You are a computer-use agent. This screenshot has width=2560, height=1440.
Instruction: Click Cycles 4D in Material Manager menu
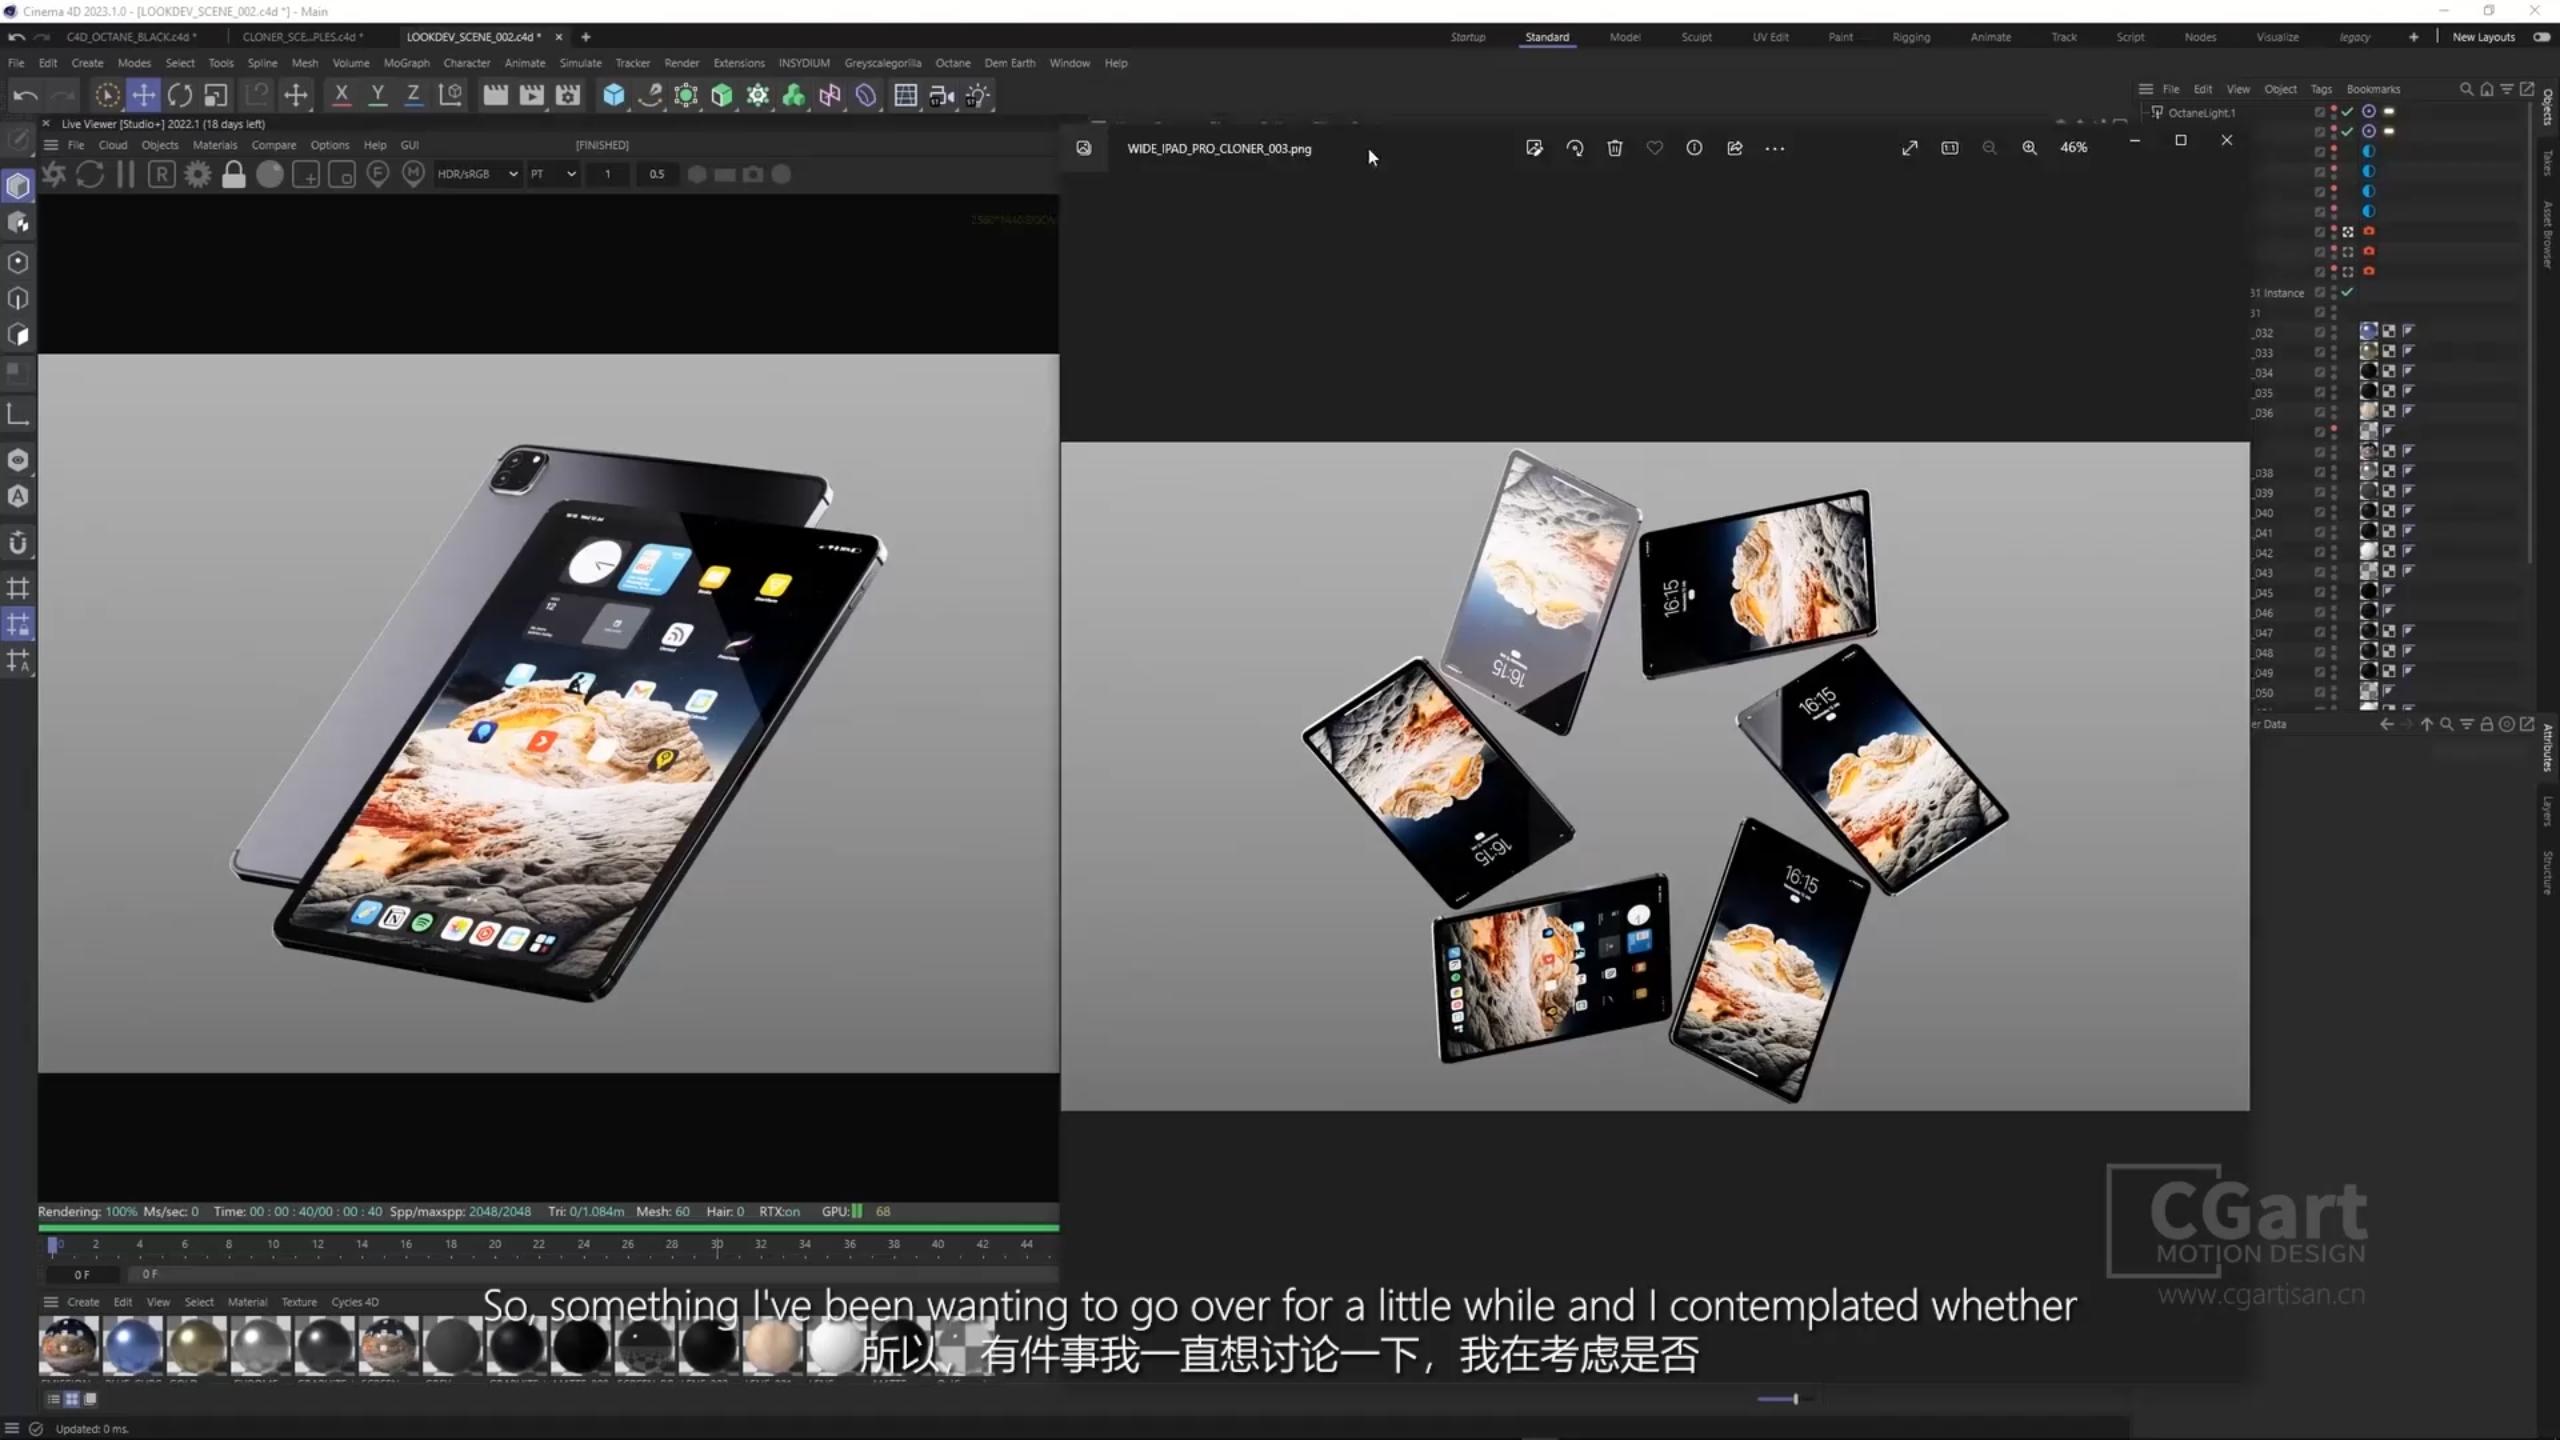355,1302
